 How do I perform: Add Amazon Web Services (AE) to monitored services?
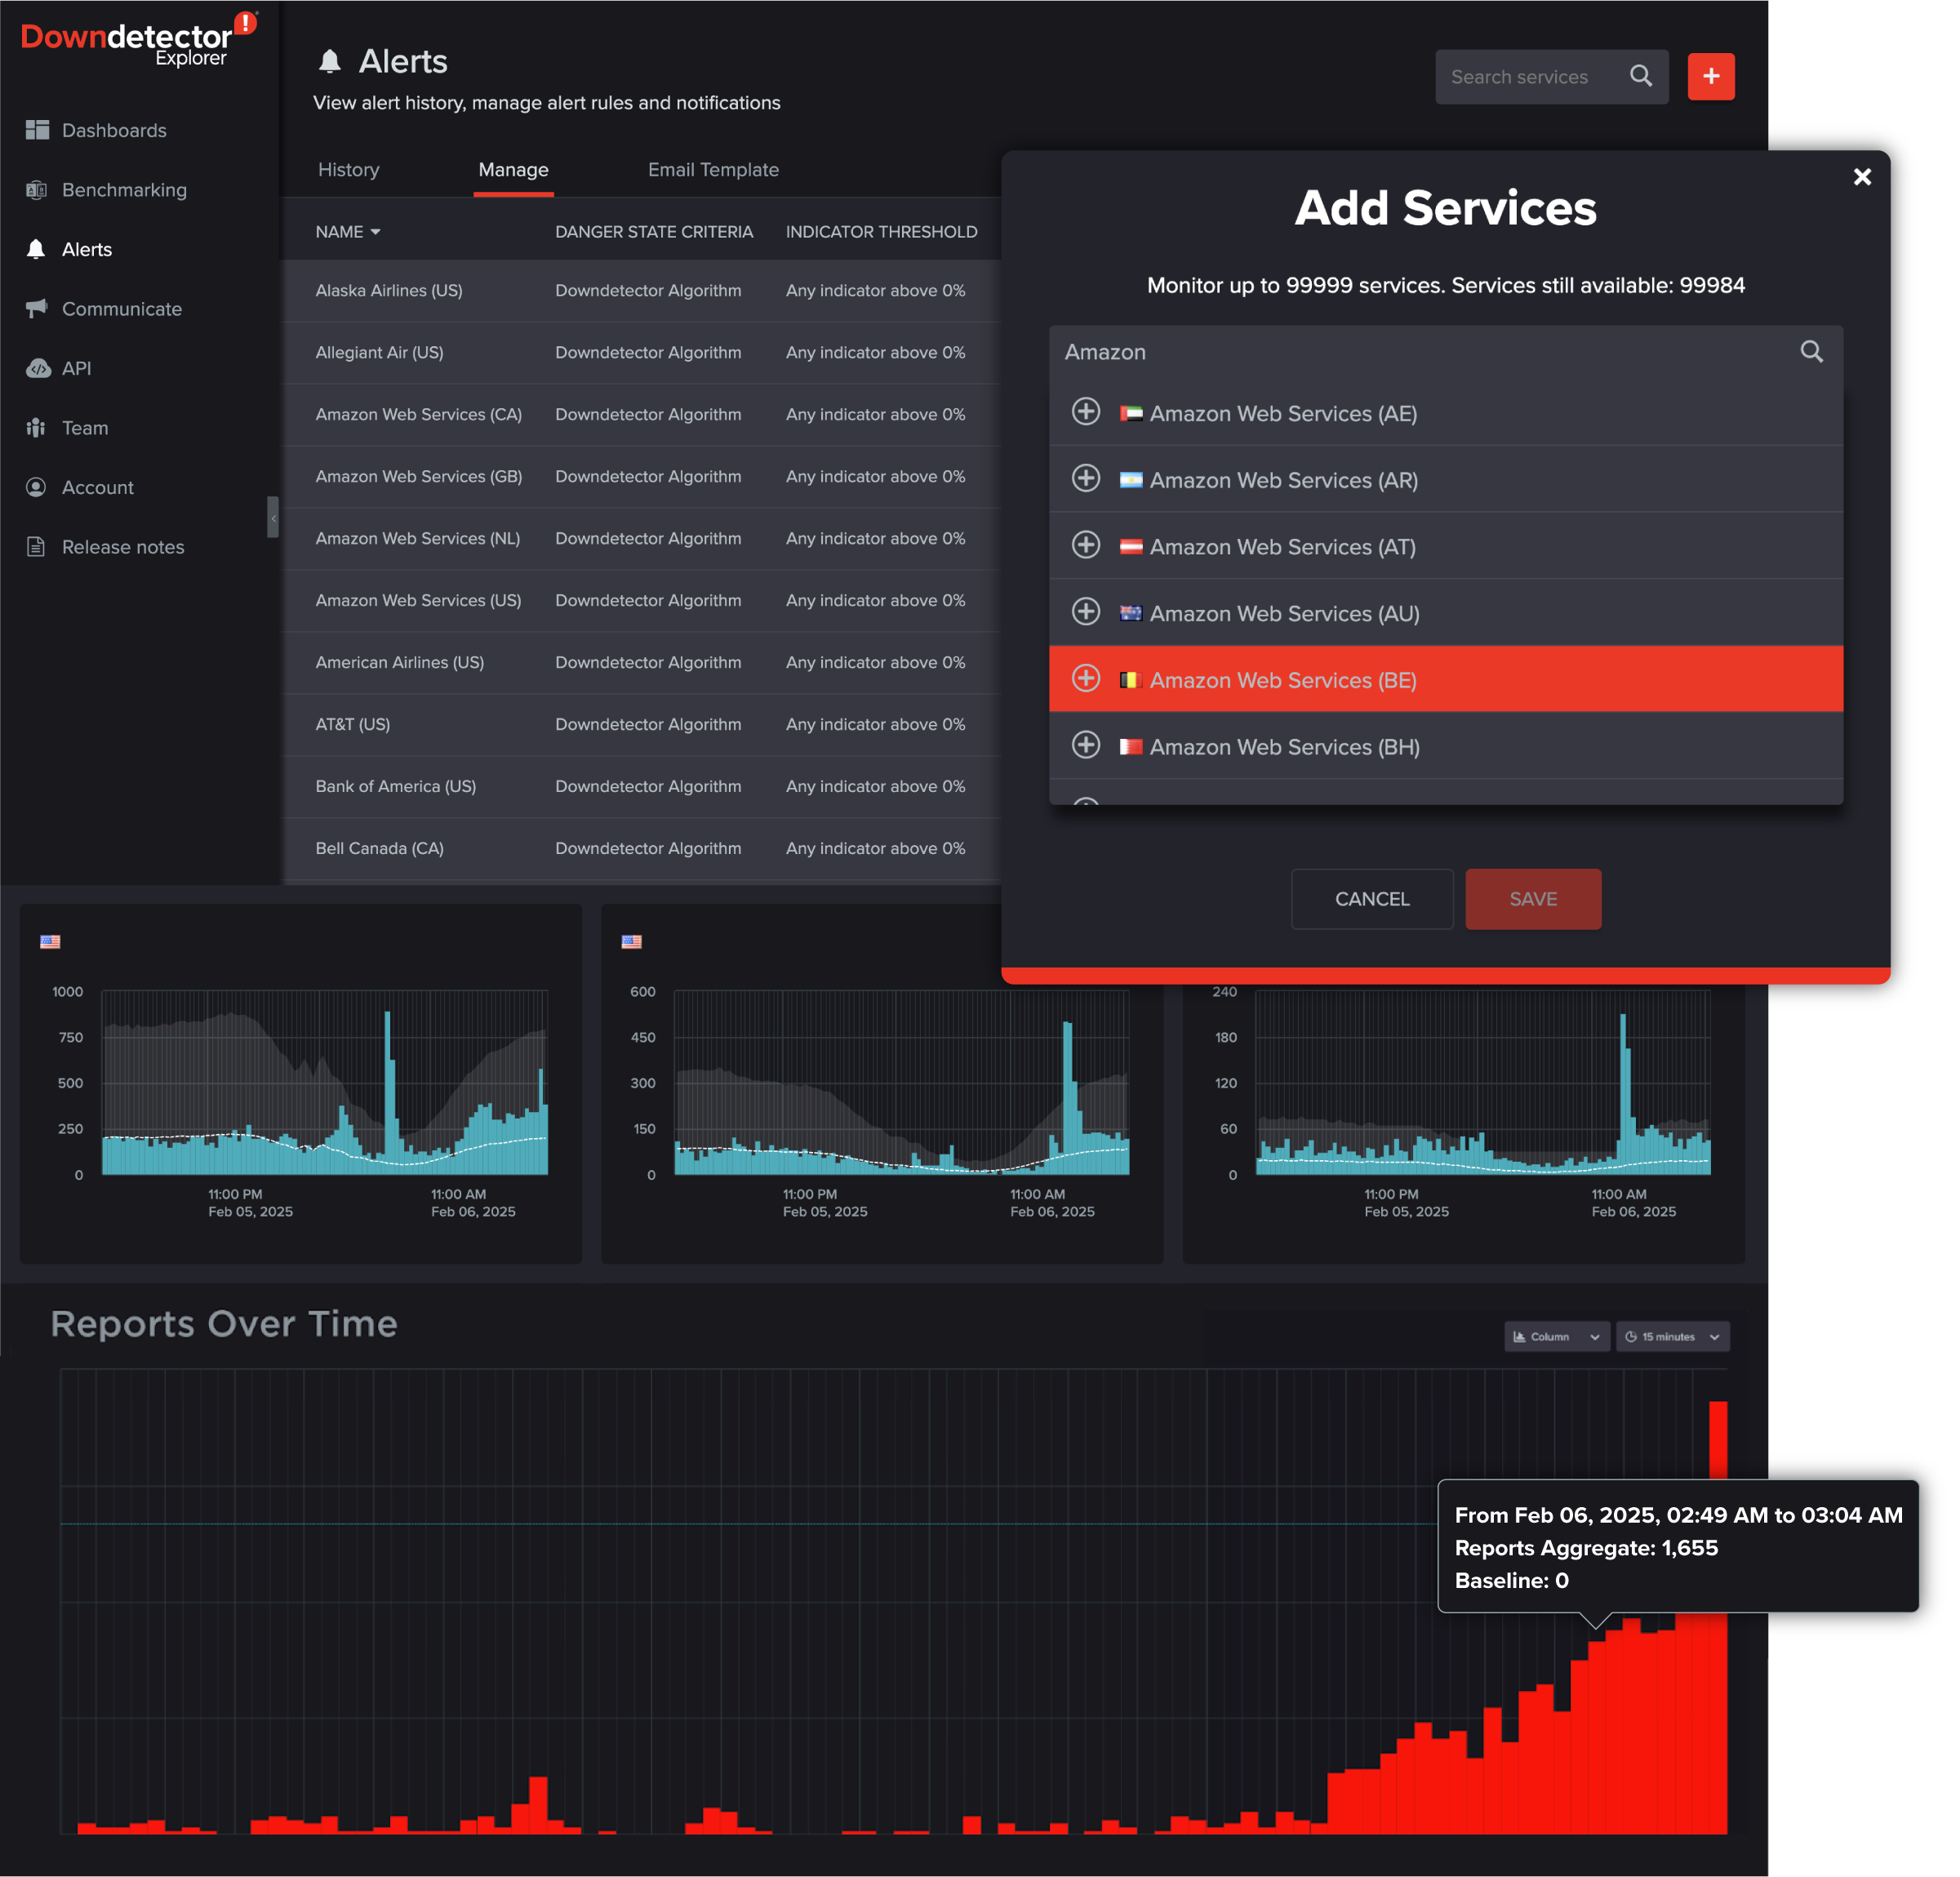[x=1086, y=412]
